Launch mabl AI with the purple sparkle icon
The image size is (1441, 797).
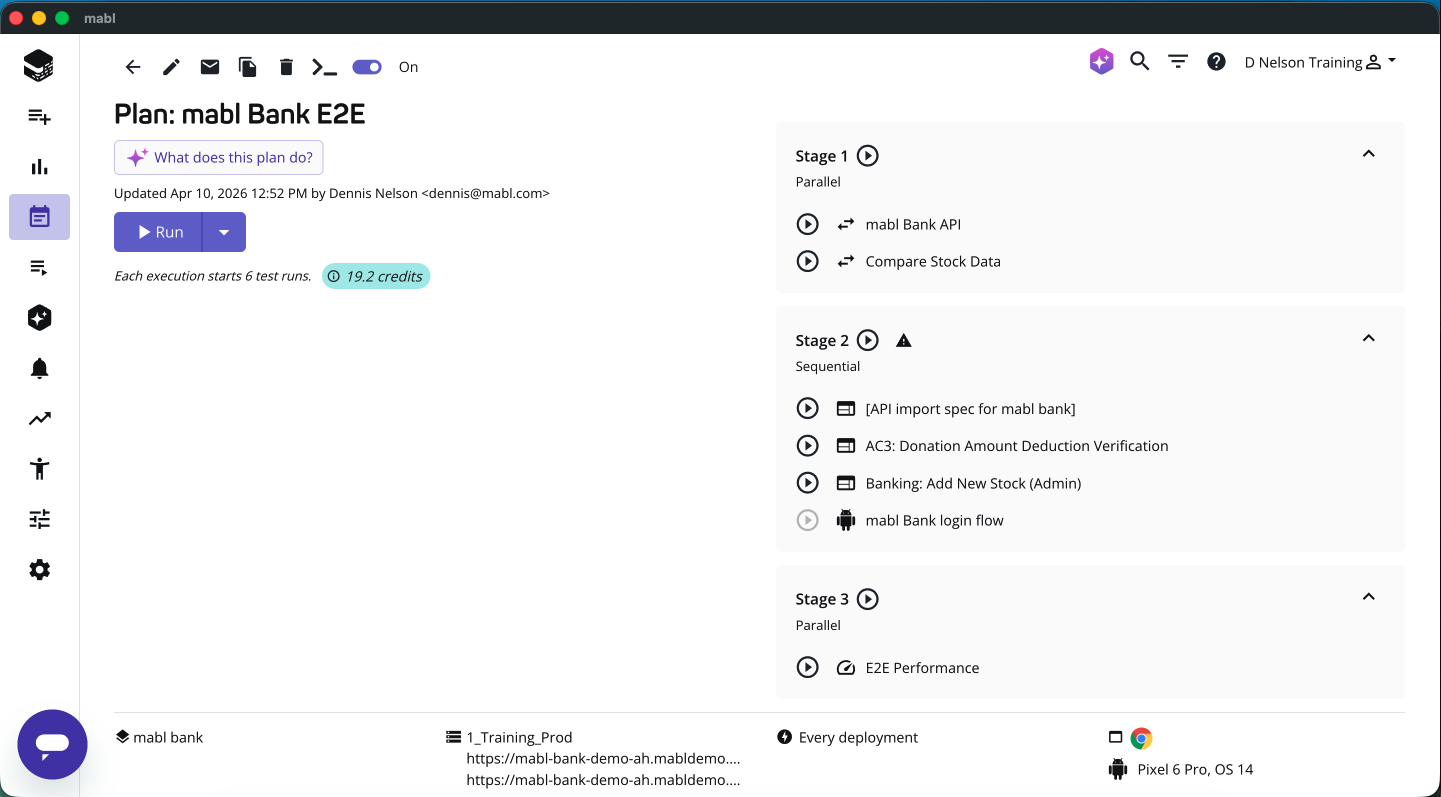click(x=1101, y=61)
